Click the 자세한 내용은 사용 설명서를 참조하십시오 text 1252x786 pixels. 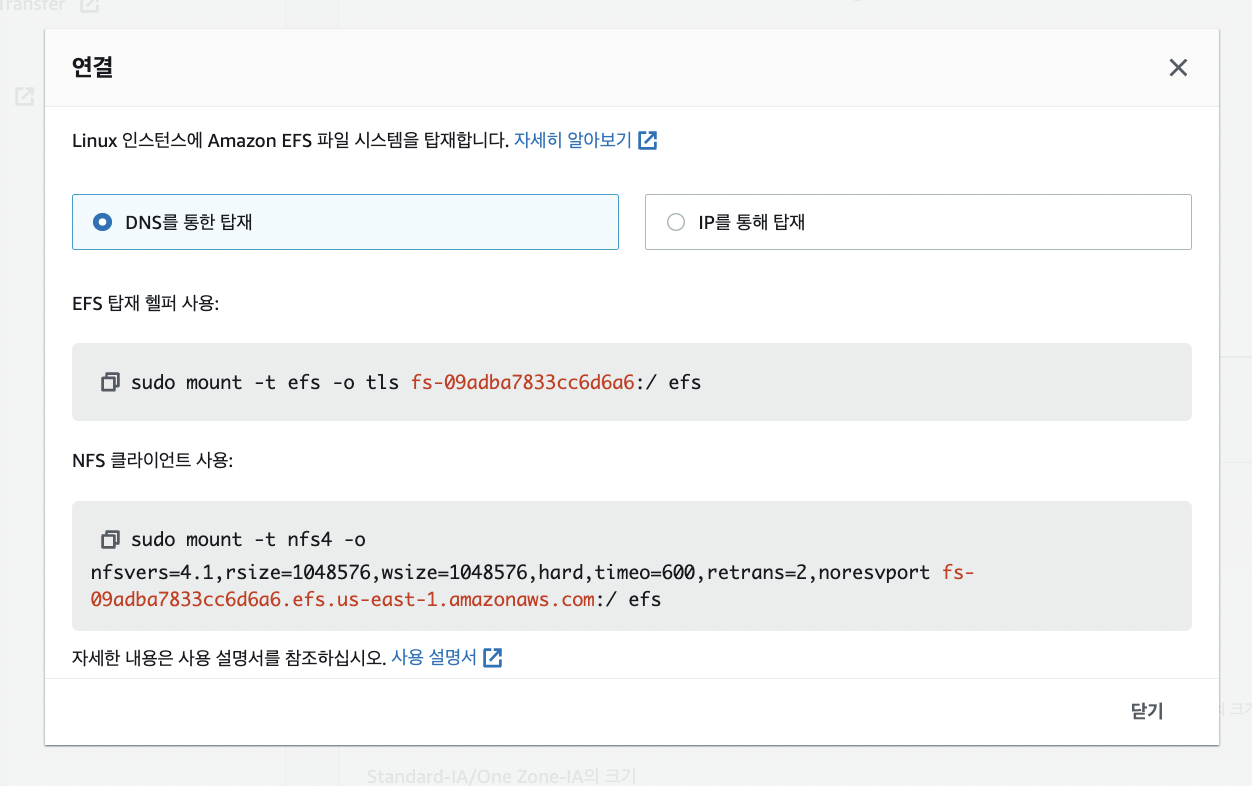pyautogui.click(x=229, y=658)
